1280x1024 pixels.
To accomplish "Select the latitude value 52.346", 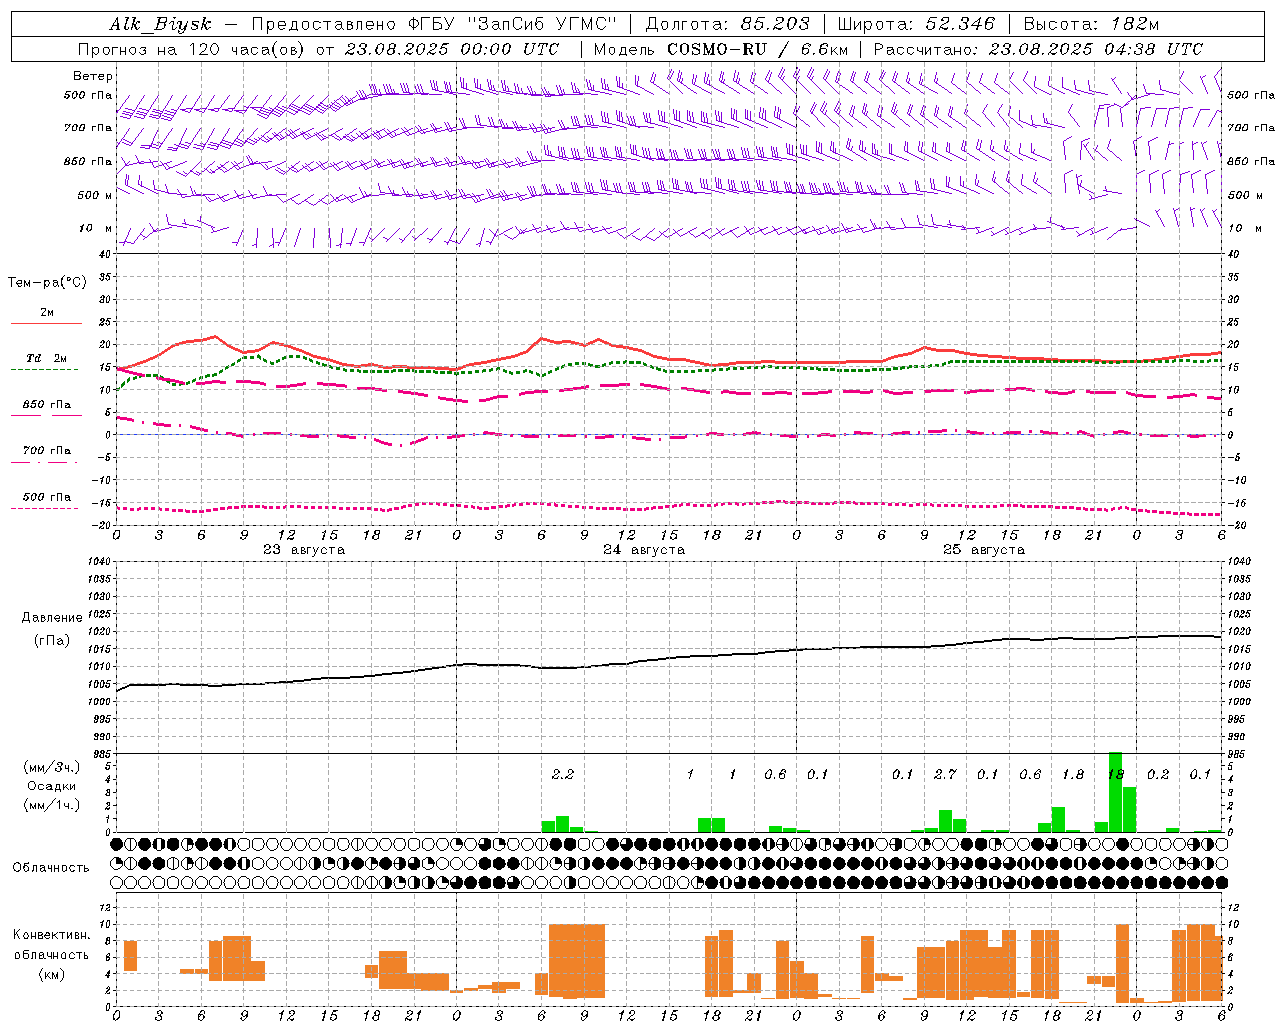I will 960,24.
